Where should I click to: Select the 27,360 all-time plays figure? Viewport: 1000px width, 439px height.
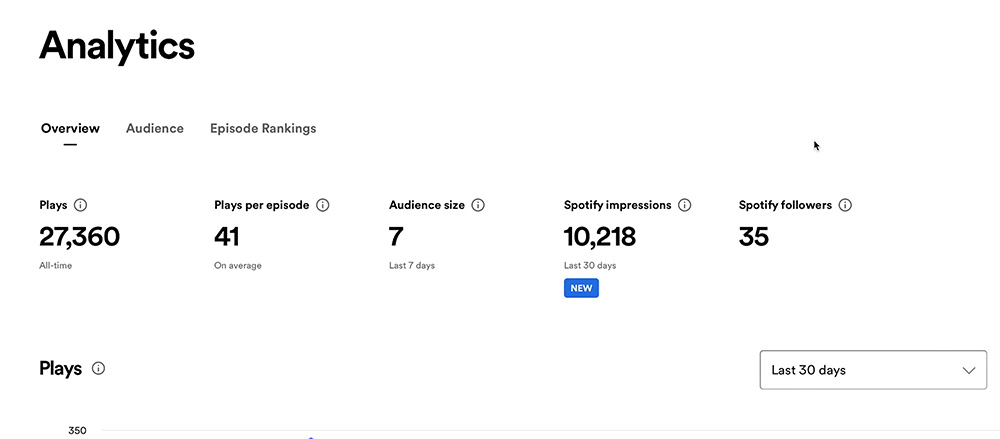click(79, 237)
